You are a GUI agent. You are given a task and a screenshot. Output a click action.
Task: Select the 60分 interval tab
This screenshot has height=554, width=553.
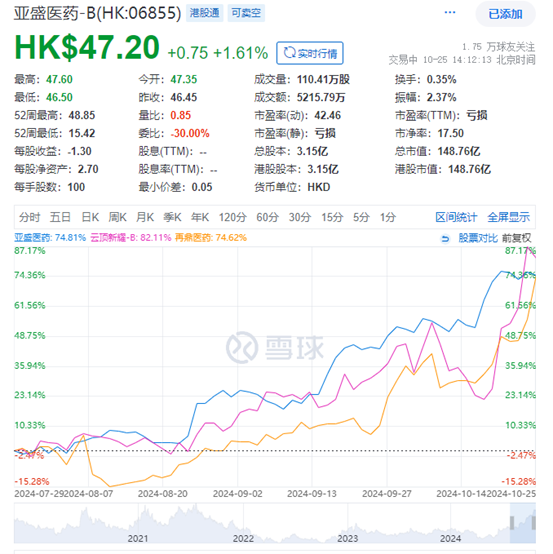267,217
